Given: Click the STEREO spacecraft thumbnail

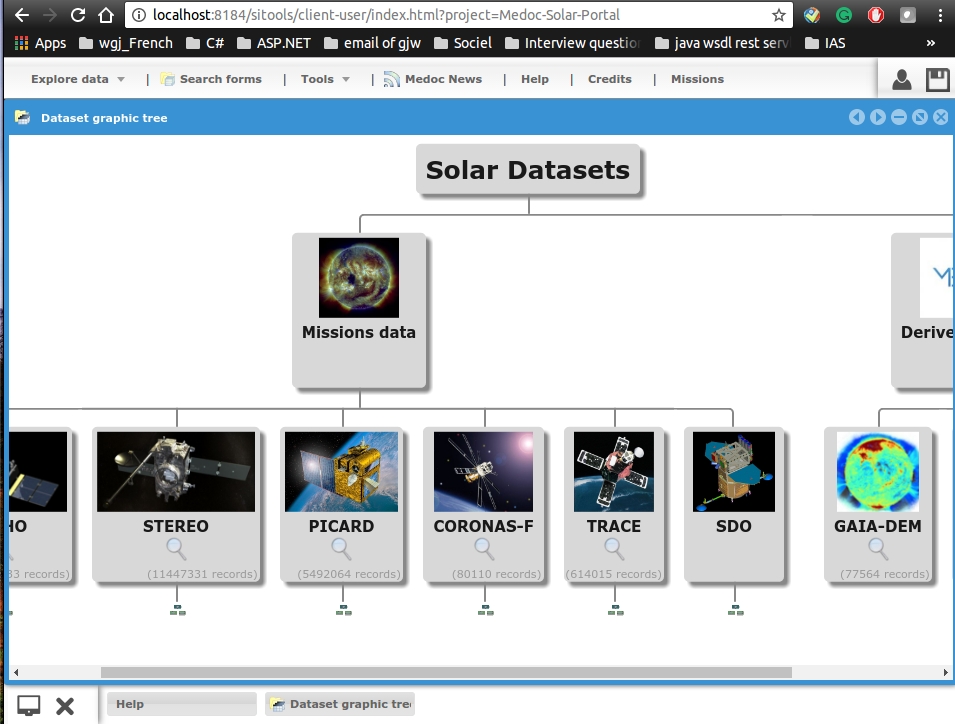Looking at the screenshot, I should [176, 472].
